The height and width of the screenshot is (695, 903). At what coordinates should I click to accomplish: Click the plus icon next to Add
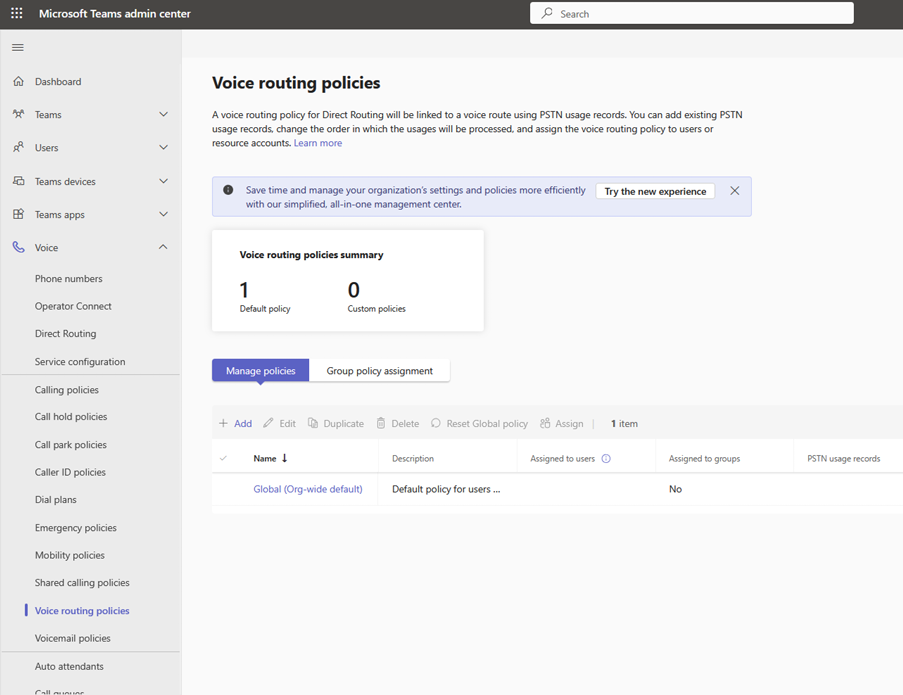223,423
